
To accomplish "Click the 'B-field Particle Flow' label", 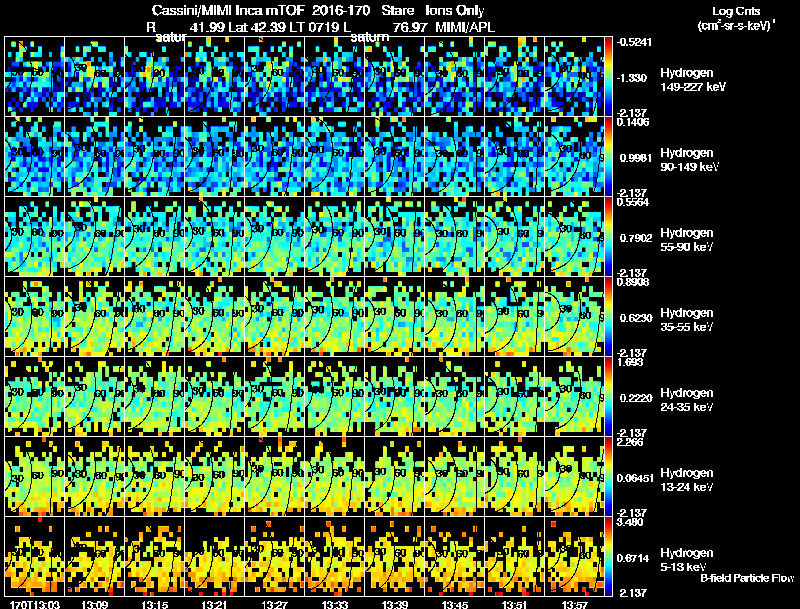I will click(747, 578).
